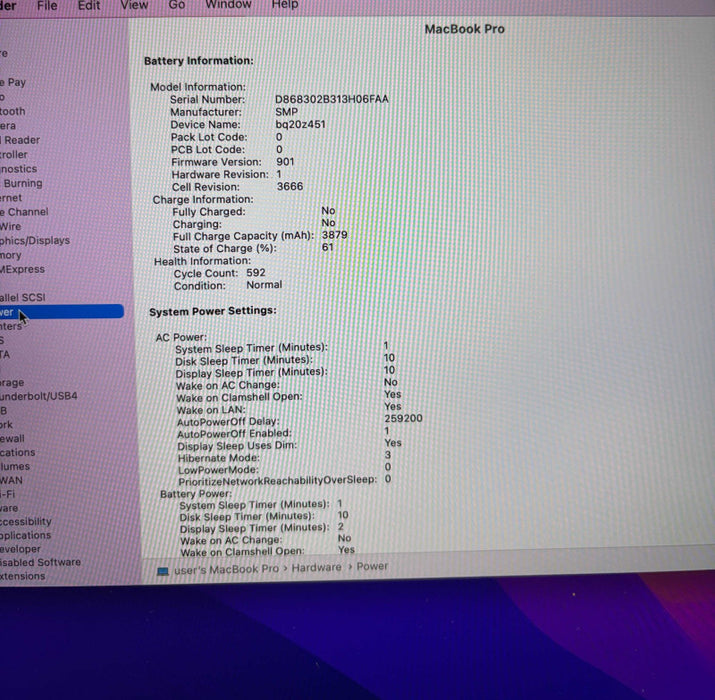Select the Apple Pay sidebar item
The width and height of the screenshot is (715, 700).
tap(13, 82)
